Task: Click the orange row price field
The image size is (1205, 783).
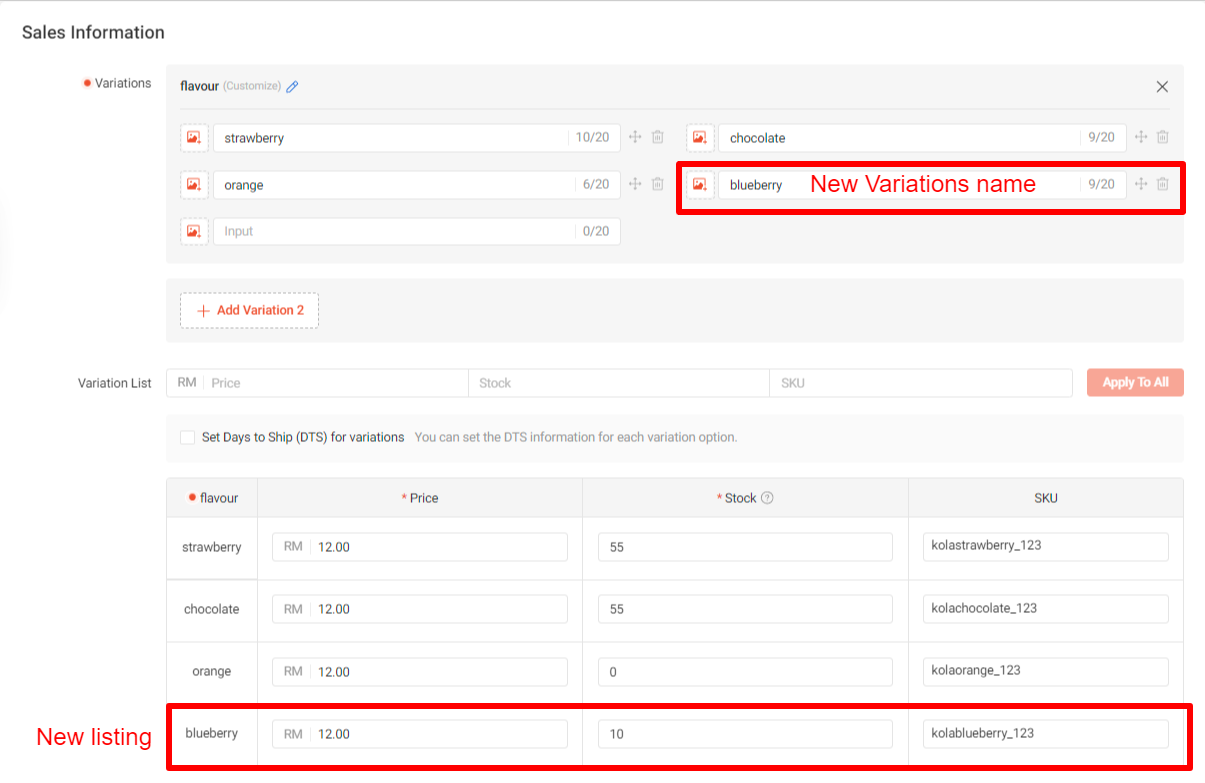Action: 420,672
